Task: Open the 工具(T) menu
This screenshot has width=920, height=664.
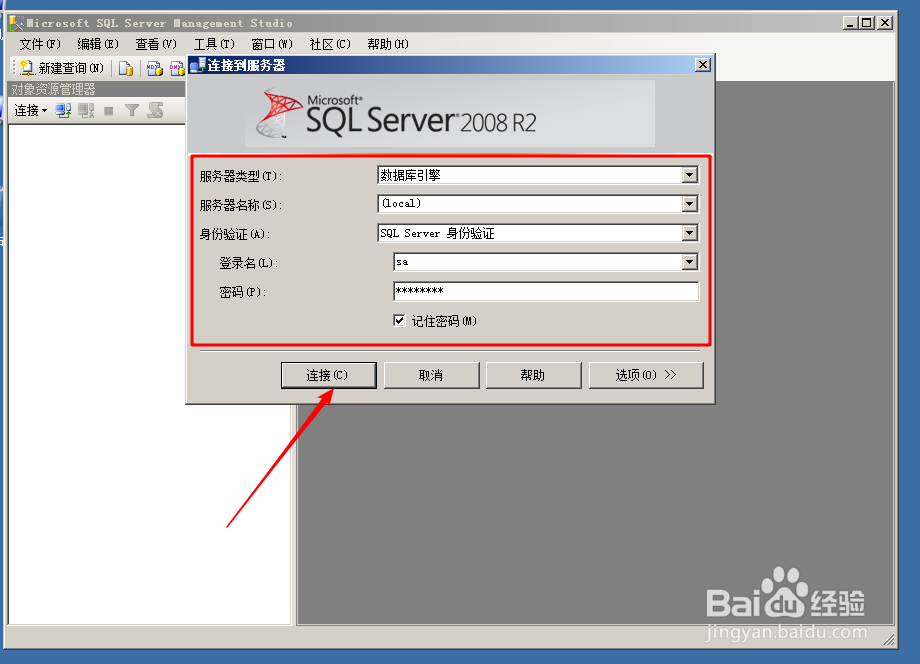Action: click(x=214, y=44)
